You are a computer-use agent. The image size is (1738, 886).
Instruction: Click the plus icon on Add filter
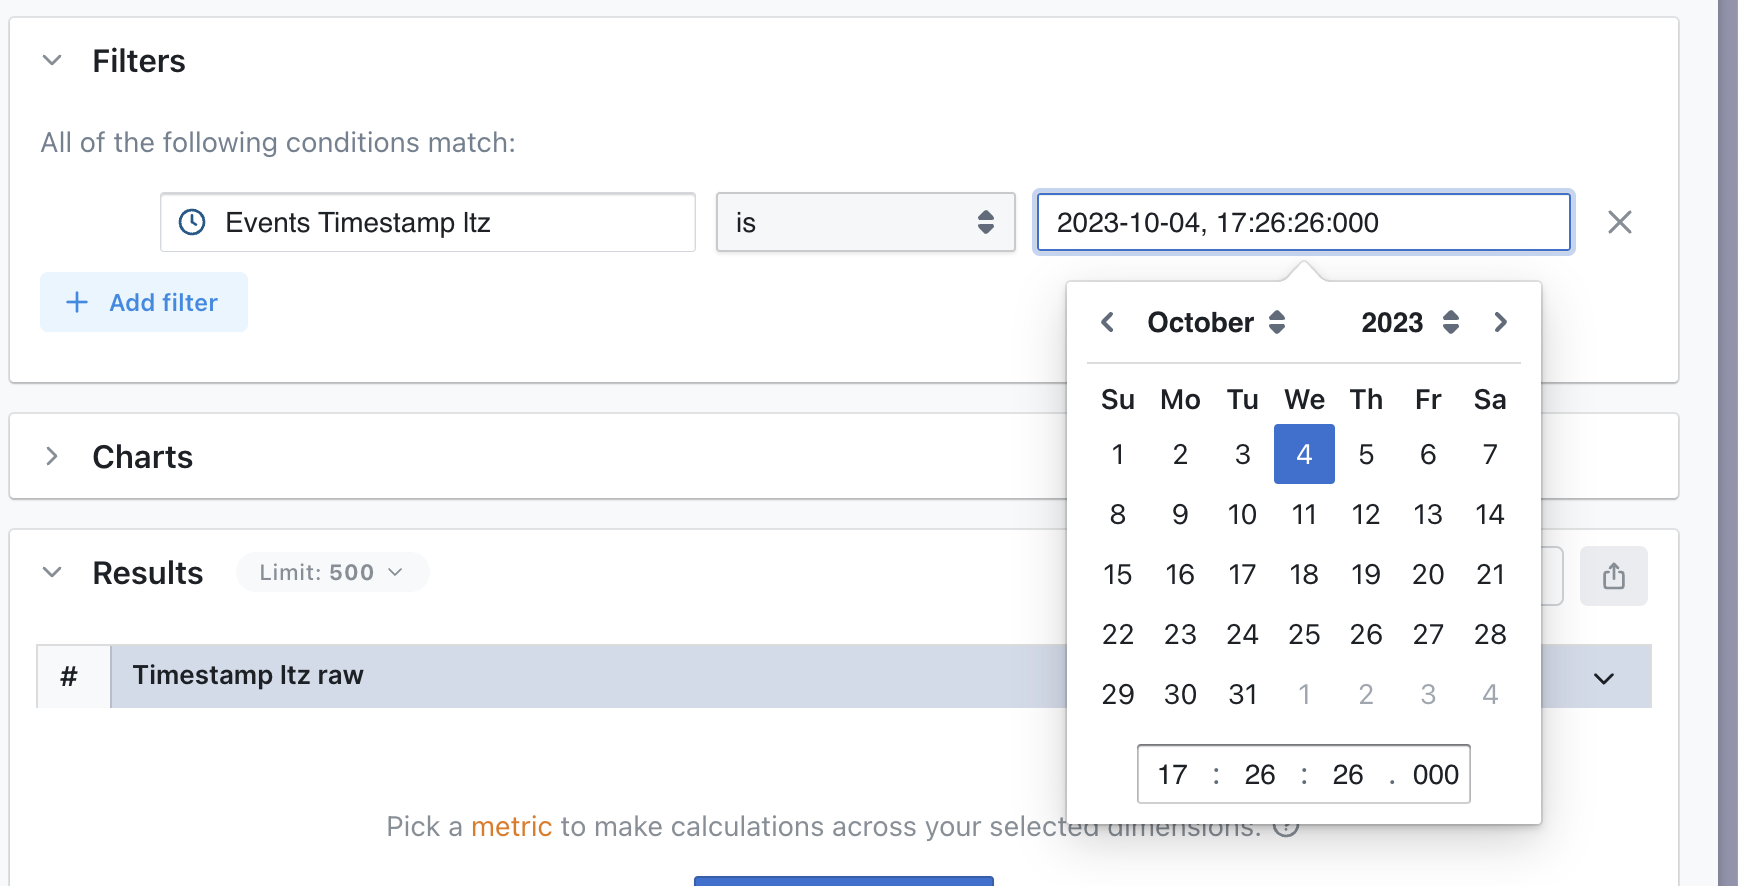click(77, 302)
